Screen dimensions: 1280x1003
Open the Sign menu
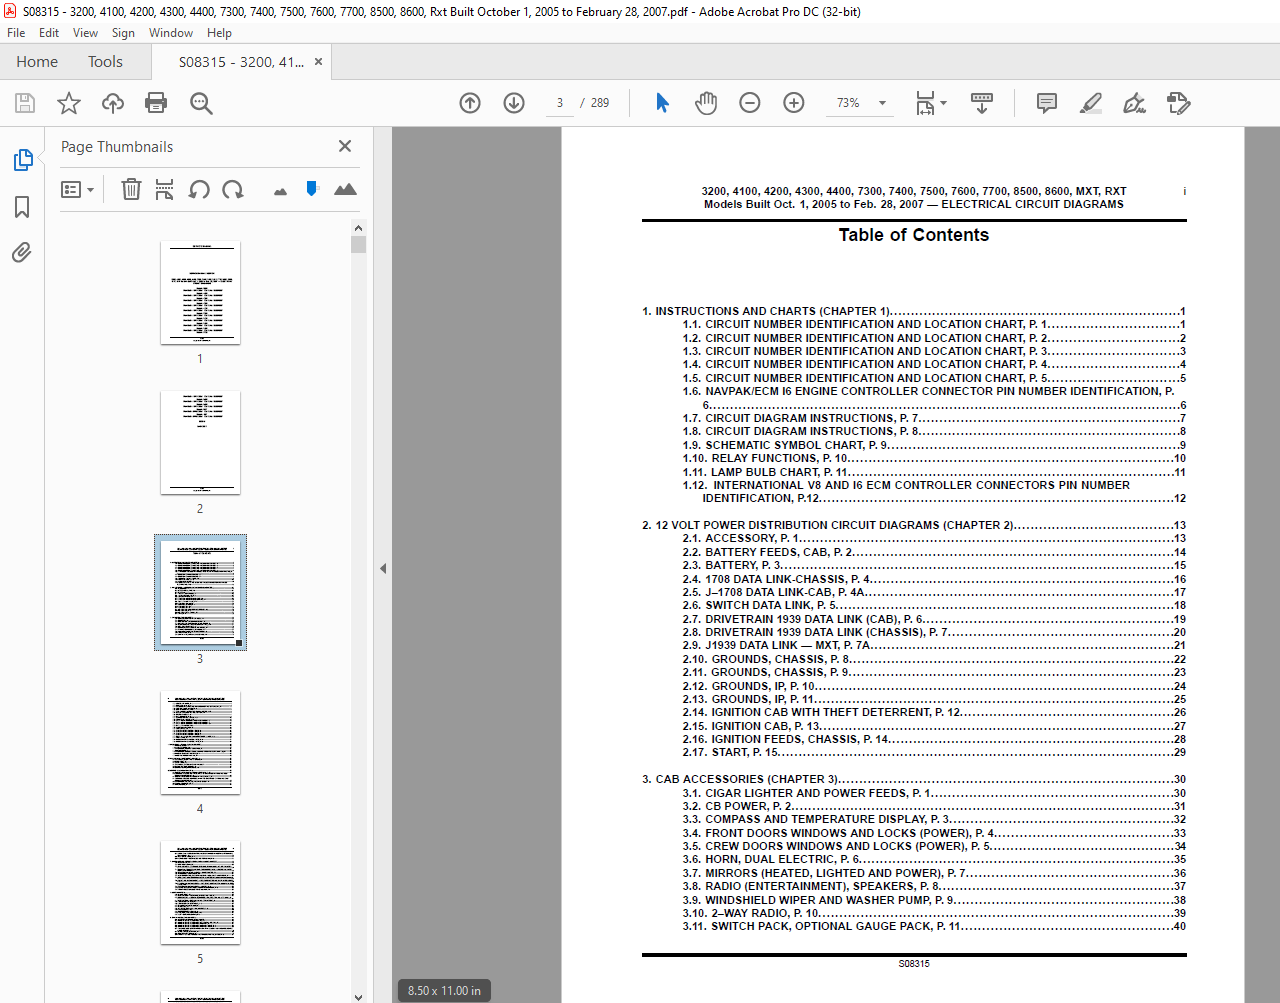click(x=123, y=33)
